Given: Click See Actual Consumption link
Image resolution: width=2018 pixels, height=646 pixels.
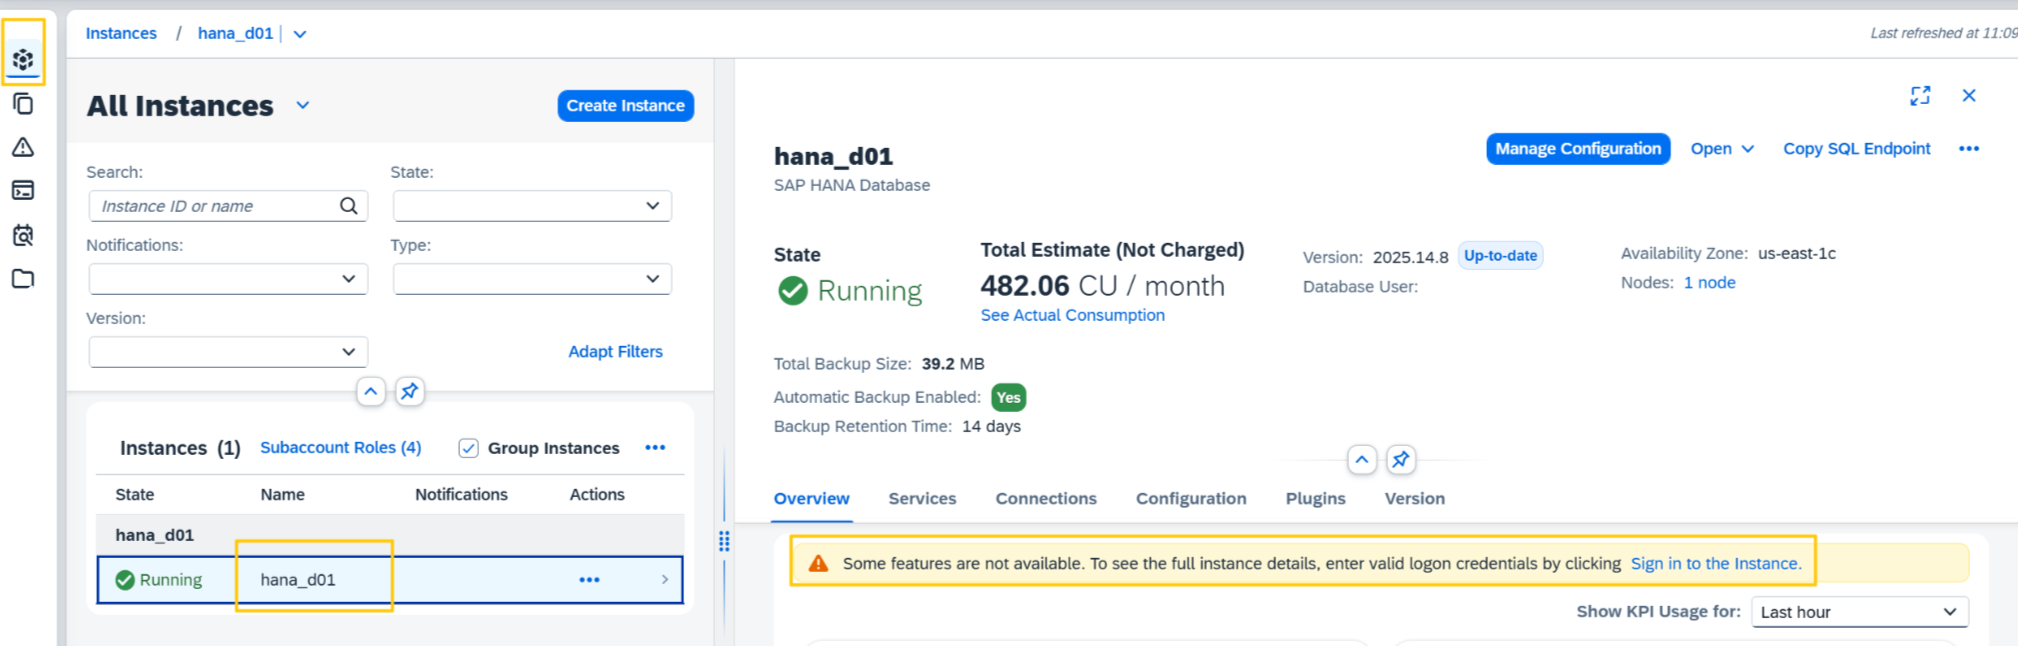Looking at the screenshot, I should point(1072,316).
